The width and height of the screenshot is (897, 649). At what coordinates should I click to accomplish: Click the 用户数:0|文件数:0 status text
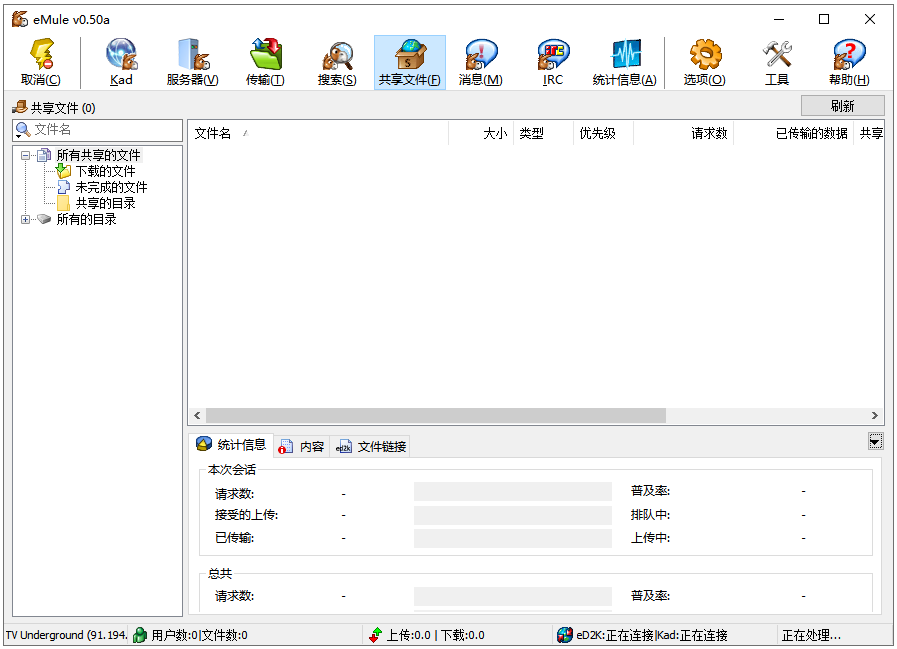[199, 635]
